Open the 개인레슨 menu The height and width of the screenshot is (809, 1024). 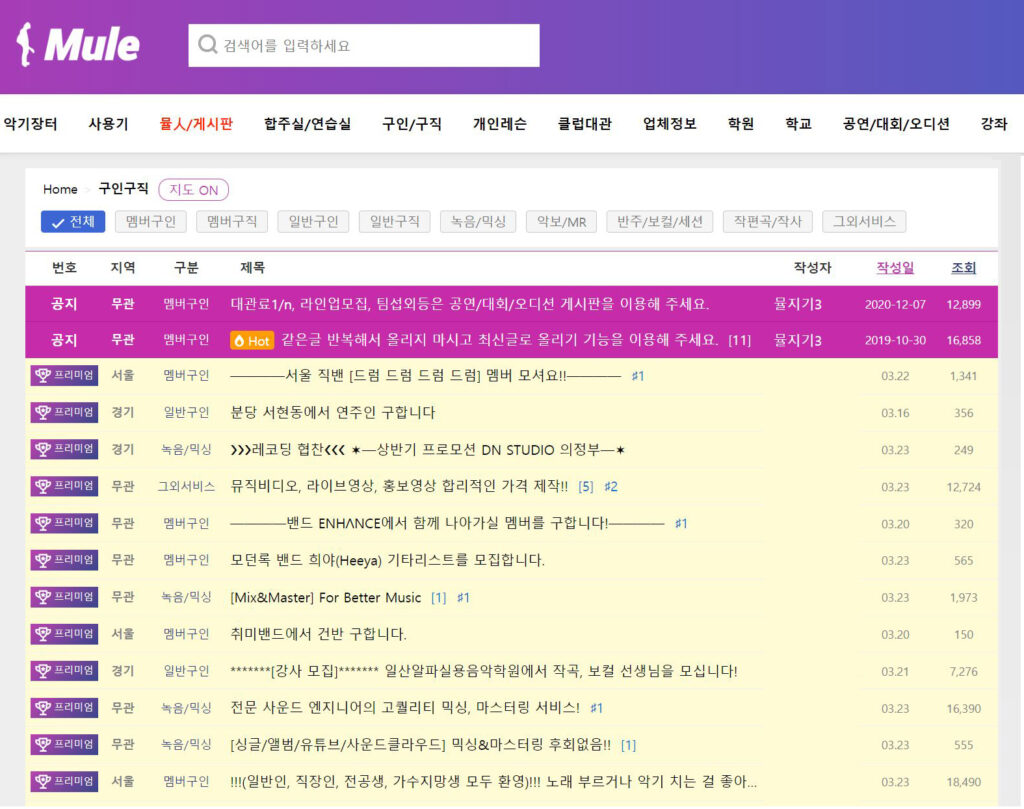pos(500,123)
